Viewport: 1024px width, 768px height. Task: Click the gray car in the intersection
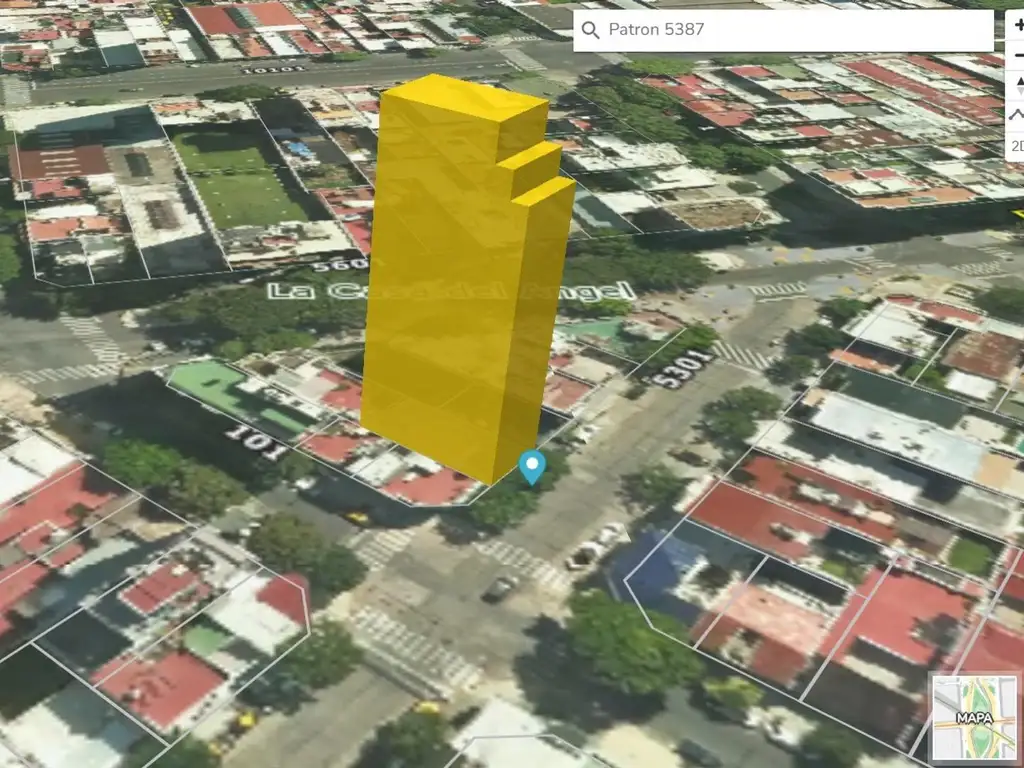click(499, 588)
